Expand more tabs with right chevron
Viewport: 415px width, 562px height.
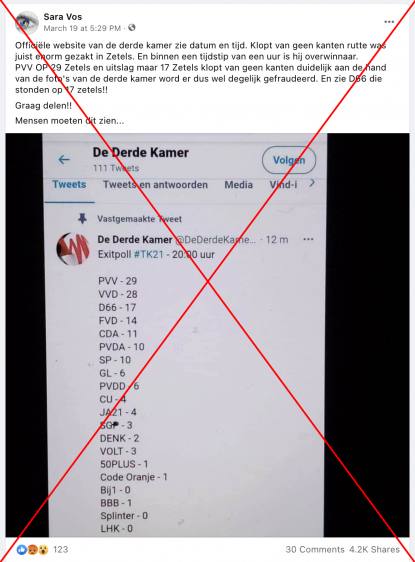click(312, 183)
